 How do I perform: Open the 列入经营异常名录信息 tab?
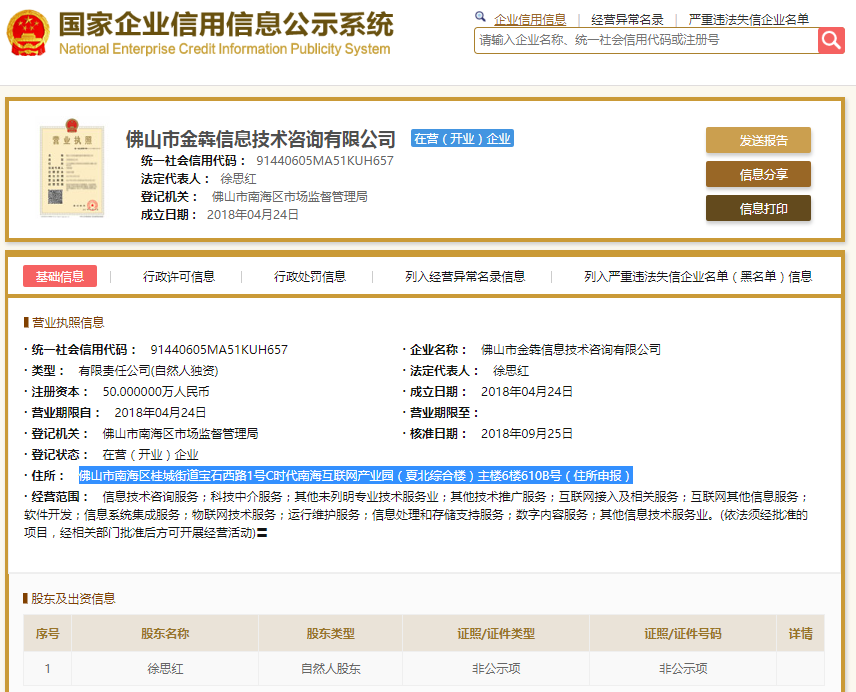point(465,277)
